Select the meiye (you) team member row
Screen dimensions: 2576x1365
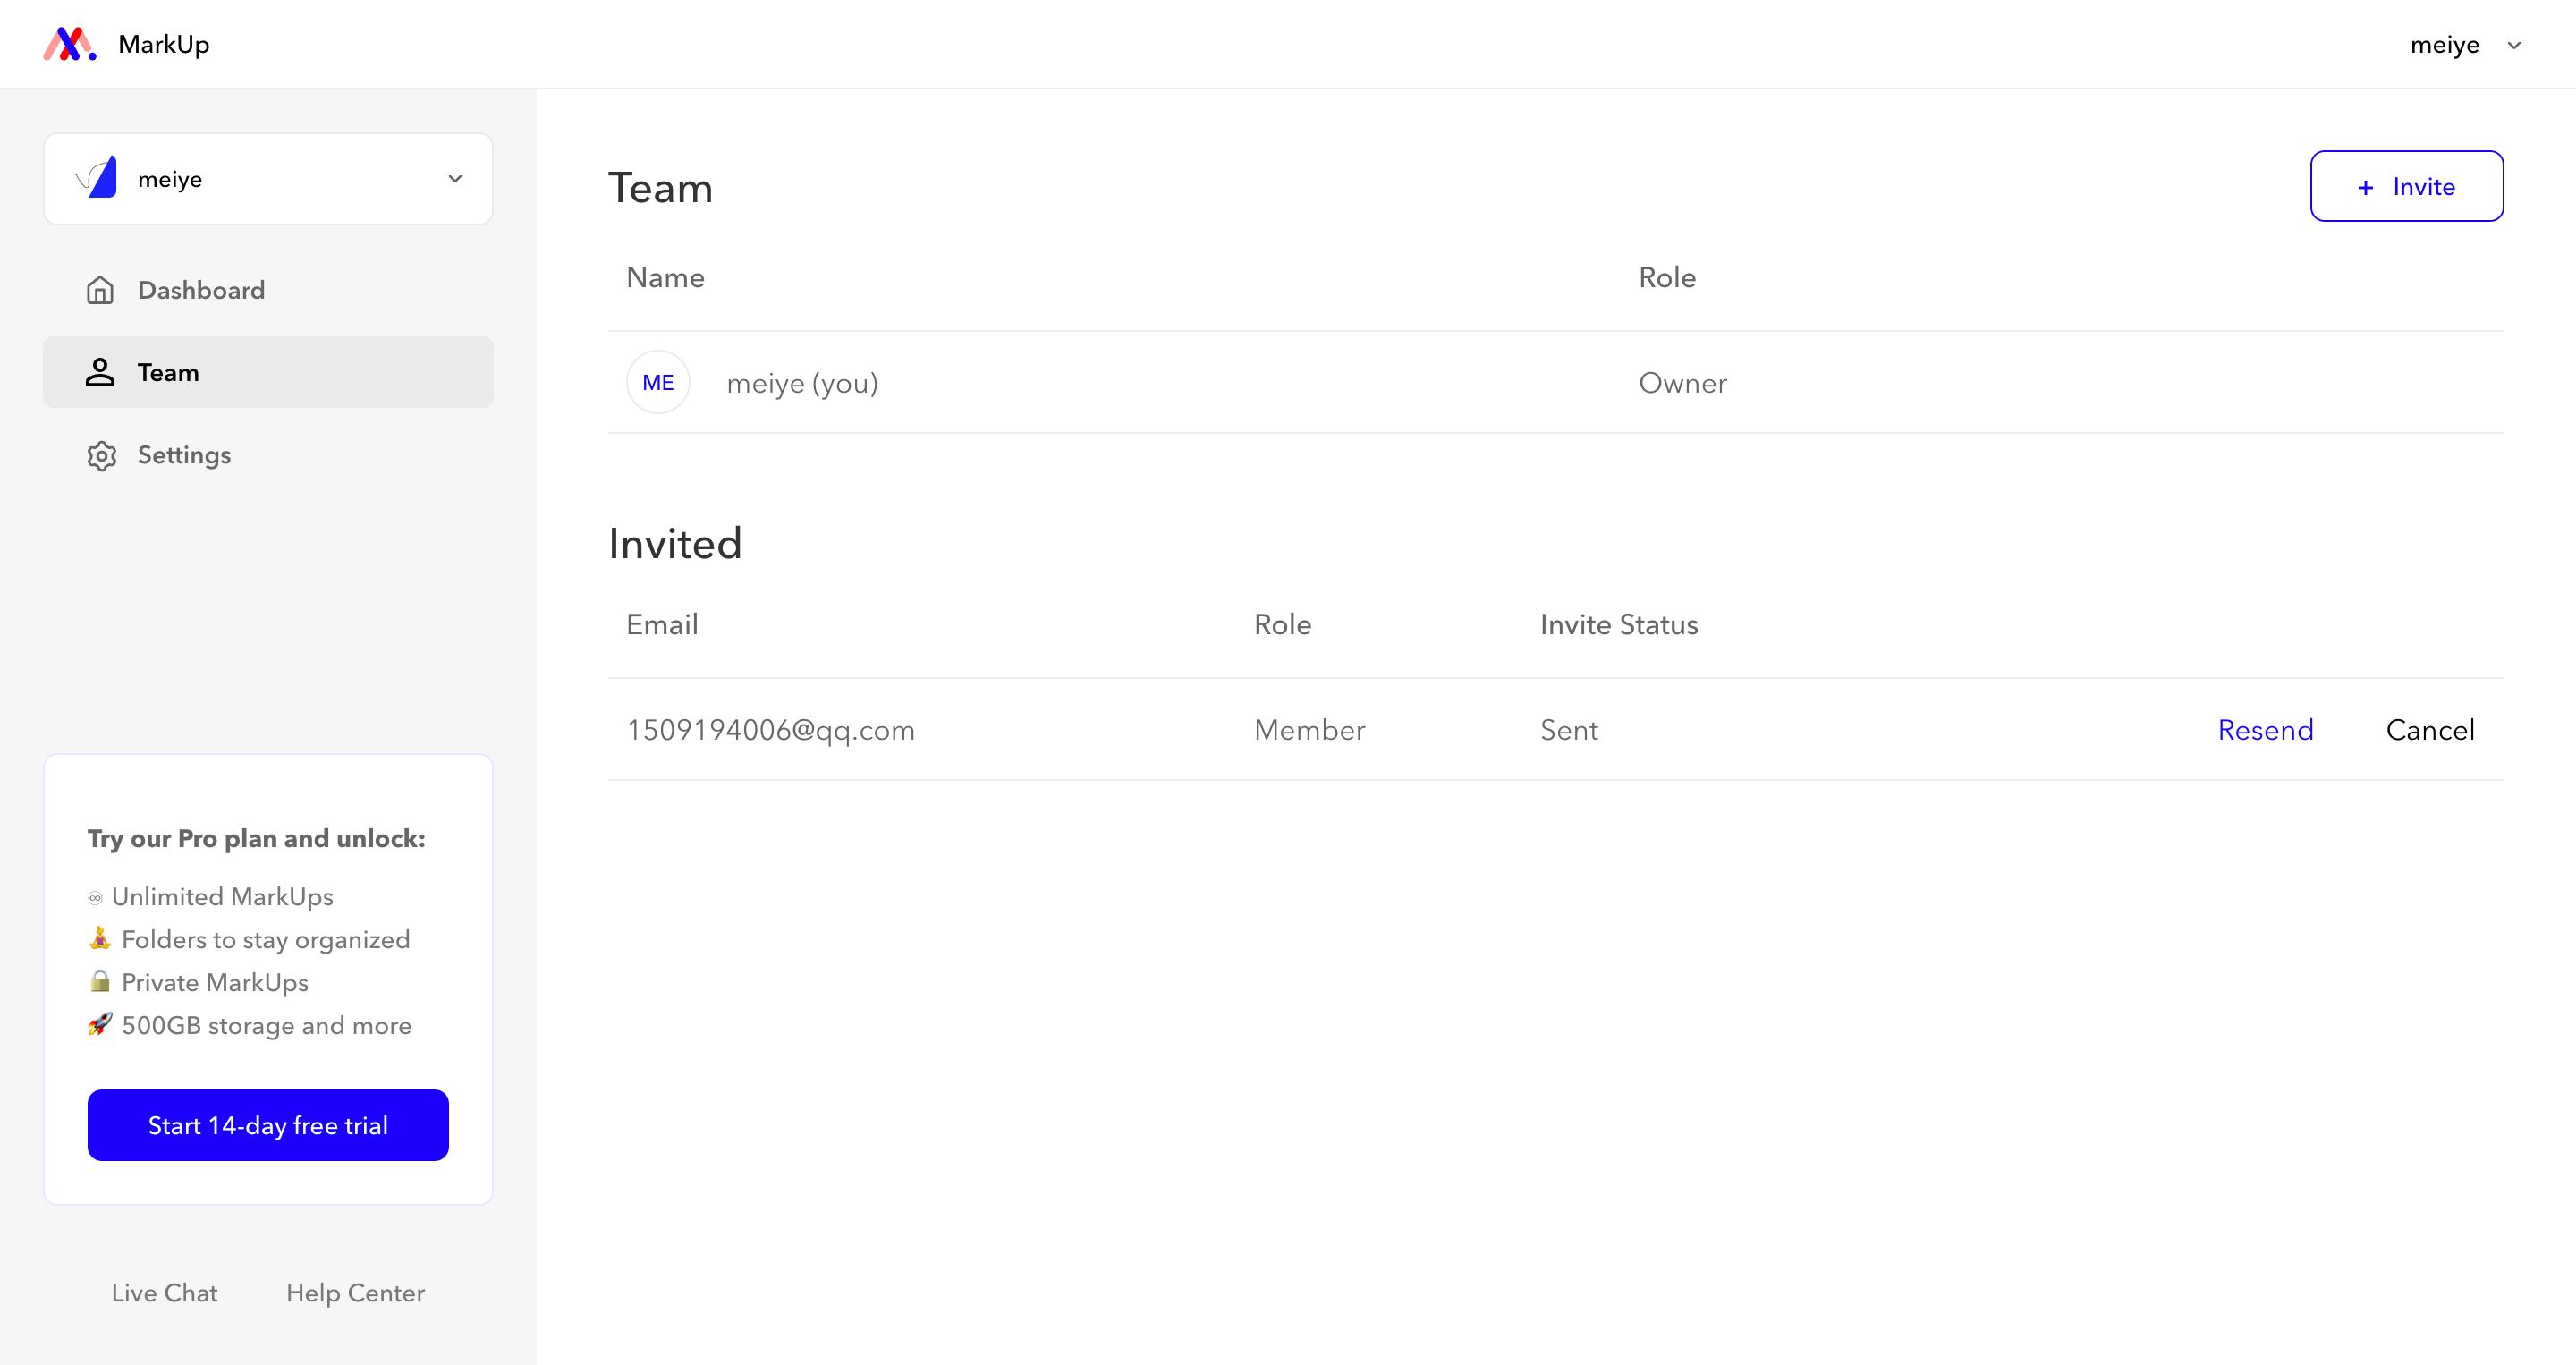pos(1555,382)
